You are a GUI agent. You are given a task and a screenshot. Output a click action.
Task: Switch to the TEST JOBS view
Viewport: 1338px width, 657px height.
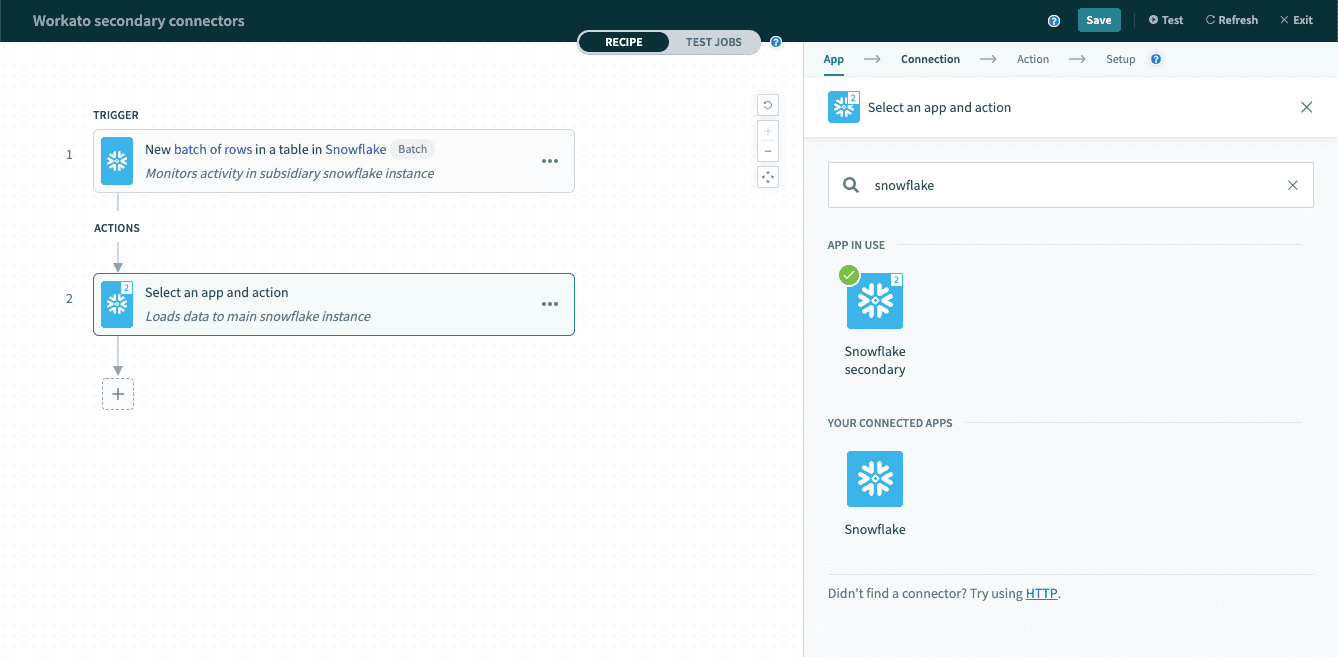coord(713,42)
